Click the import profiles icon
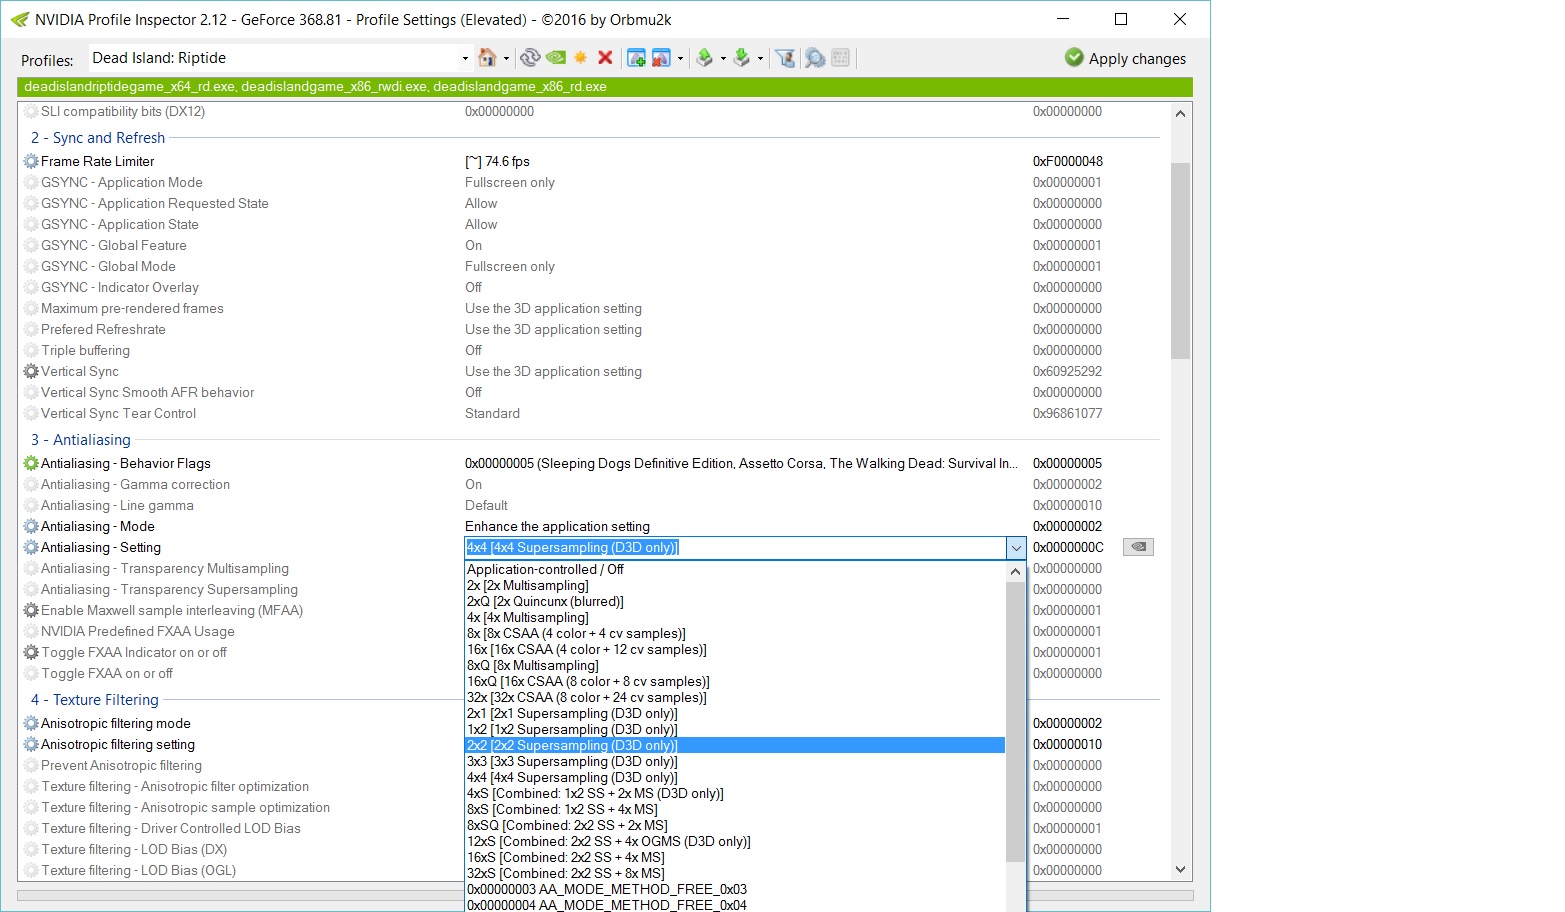This screenshot has width=1565, height=912. coord(742,58)
